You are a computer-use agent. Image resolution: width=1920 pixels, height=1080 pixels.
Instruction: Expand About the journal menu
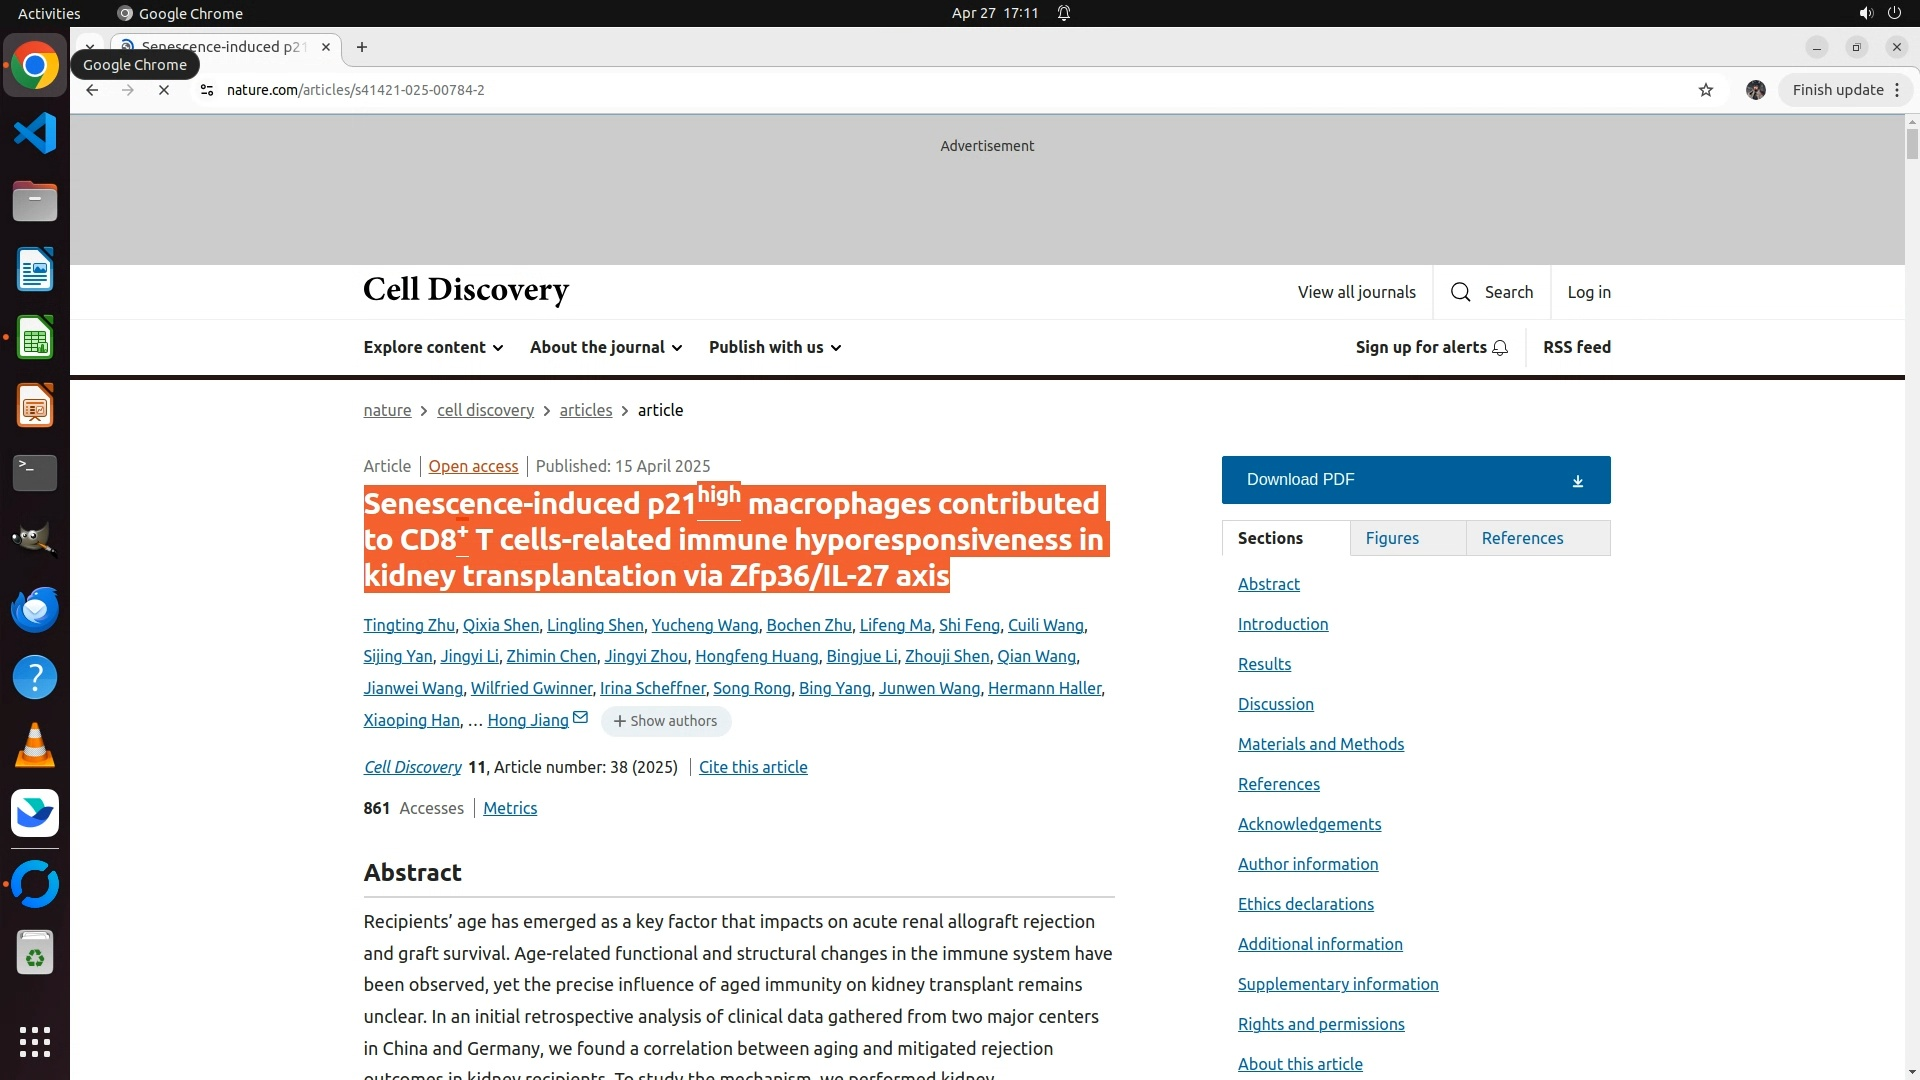pos(606,347)
